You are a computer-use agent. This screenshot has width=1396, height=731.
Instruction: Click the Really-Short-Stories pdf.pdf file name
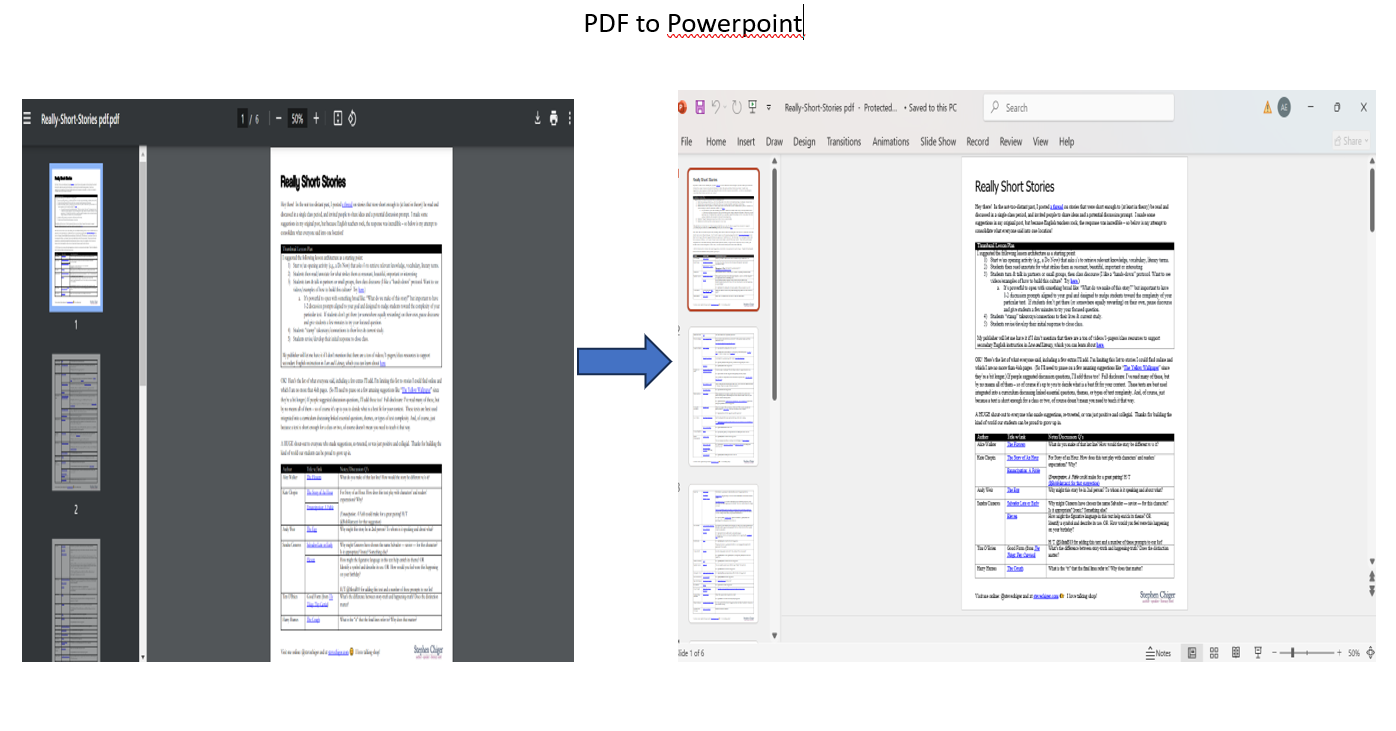pos(80,119)
